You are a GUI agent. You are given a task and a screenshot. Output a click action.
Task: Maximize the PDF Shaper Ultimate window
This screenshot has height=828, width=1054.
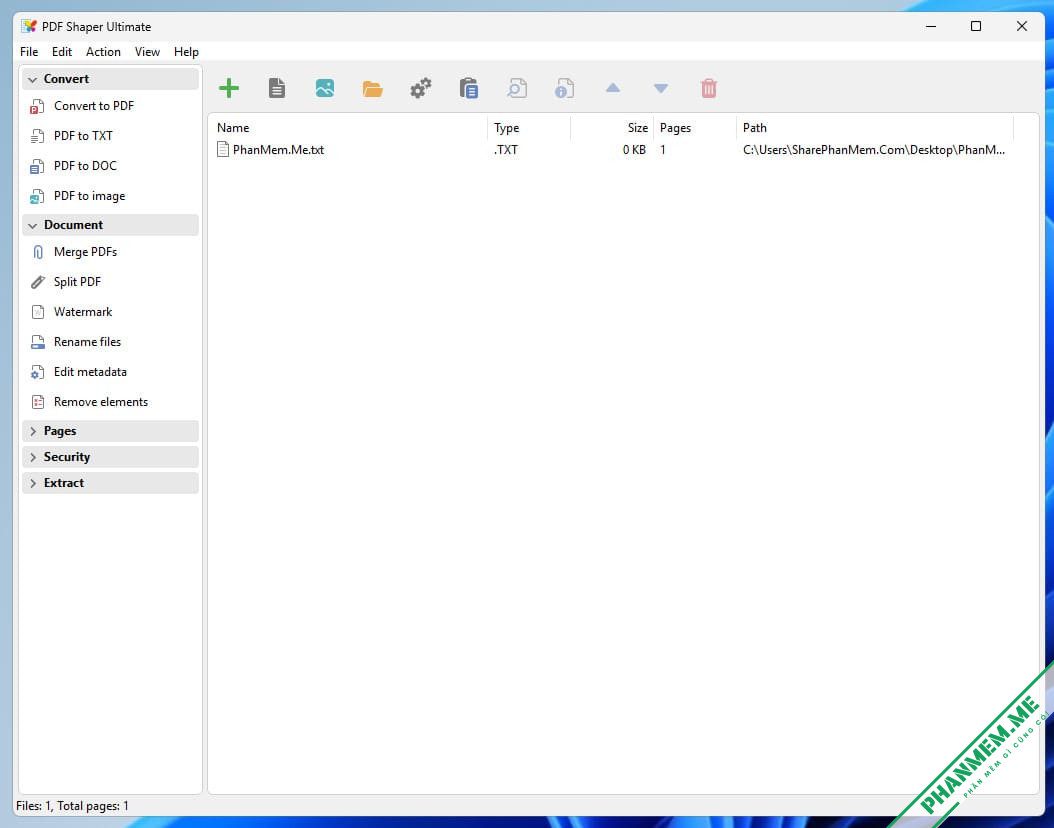pos(976,26)
